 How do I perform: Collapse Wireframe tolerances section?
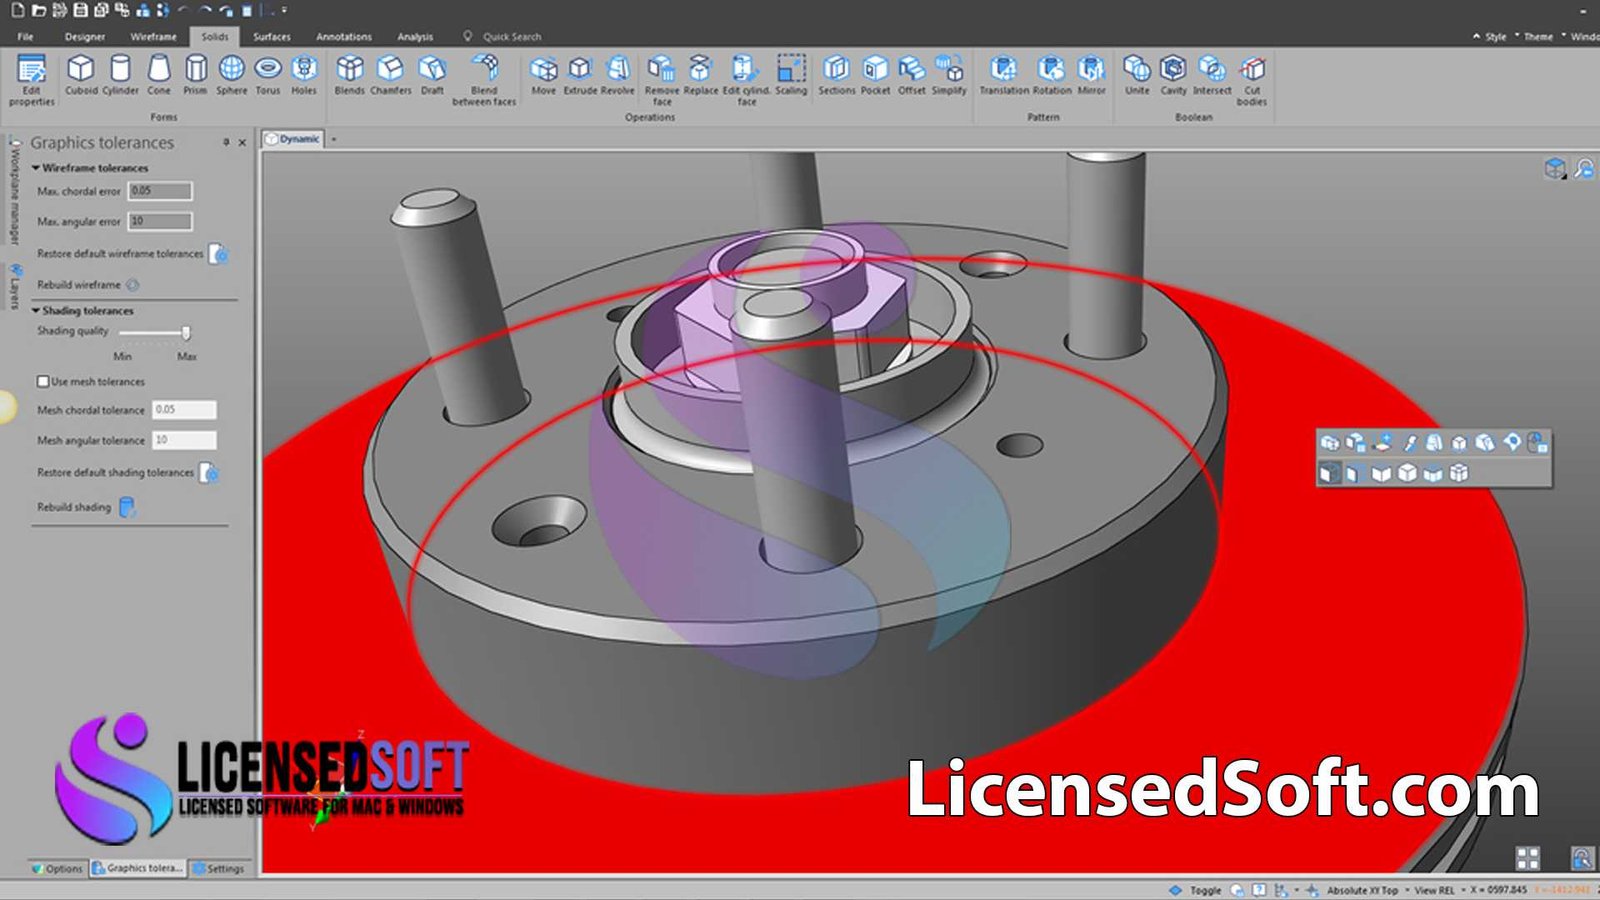[36, 168]
